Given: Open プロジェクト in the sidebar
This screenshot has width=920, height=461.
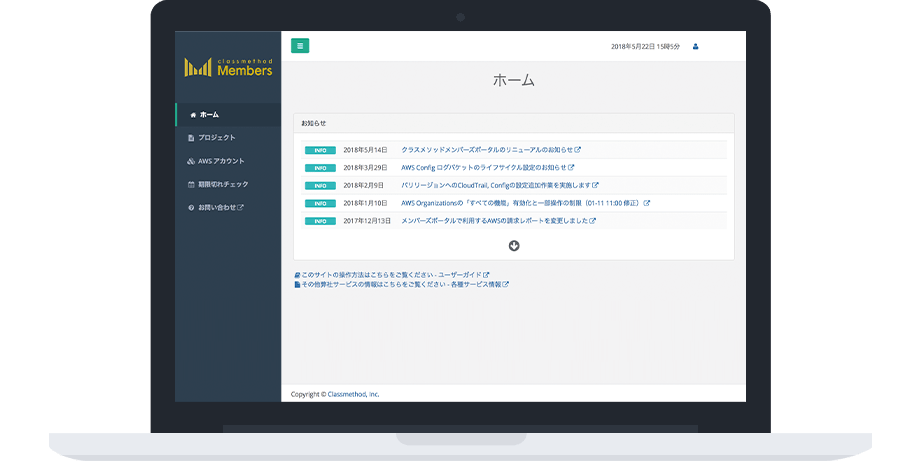Looking at the screenshot, I should click(216, 138).
